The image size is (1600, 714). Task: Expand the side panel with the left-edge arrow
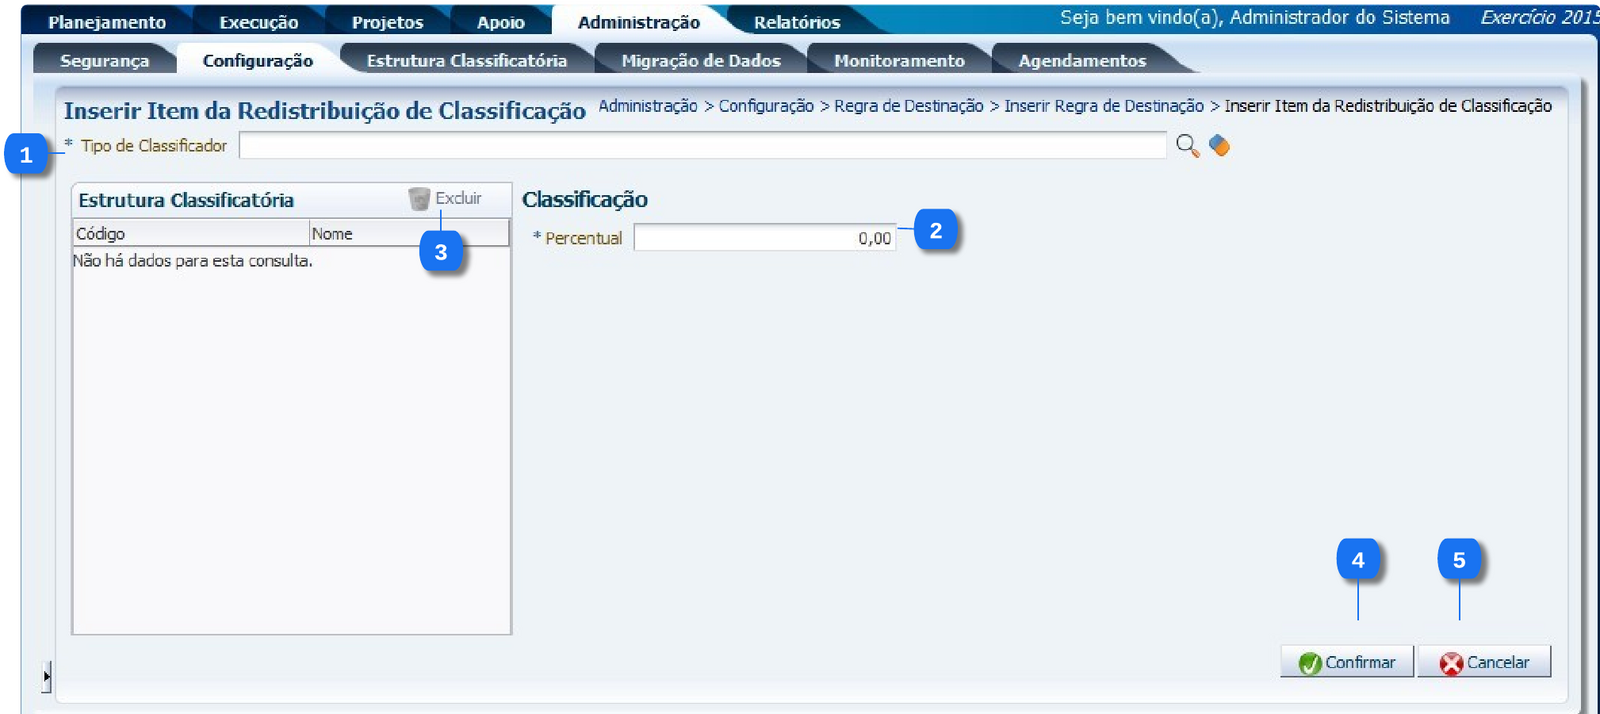46,677
